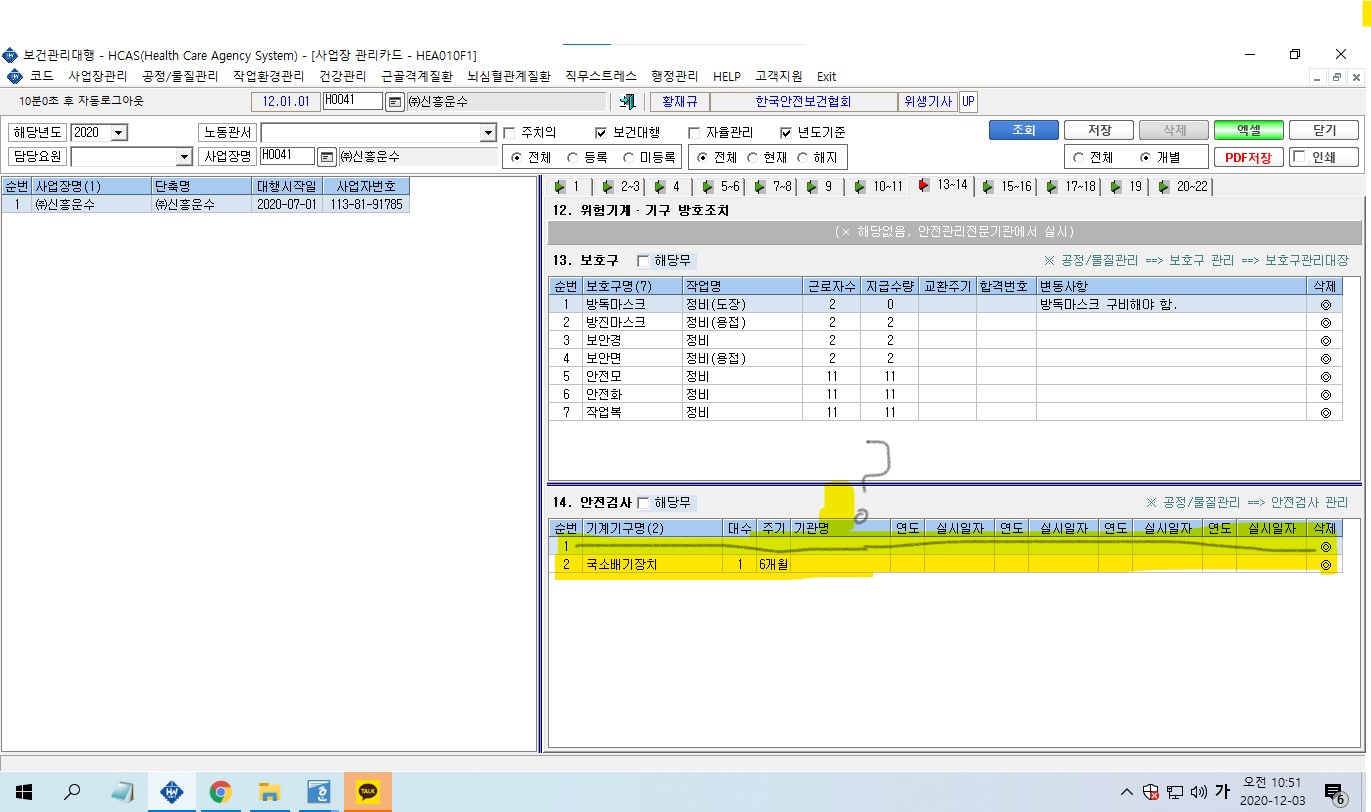Select the 미등록 radio button
Viewport: 1371px width, 812px height.
tap(628, 157)
